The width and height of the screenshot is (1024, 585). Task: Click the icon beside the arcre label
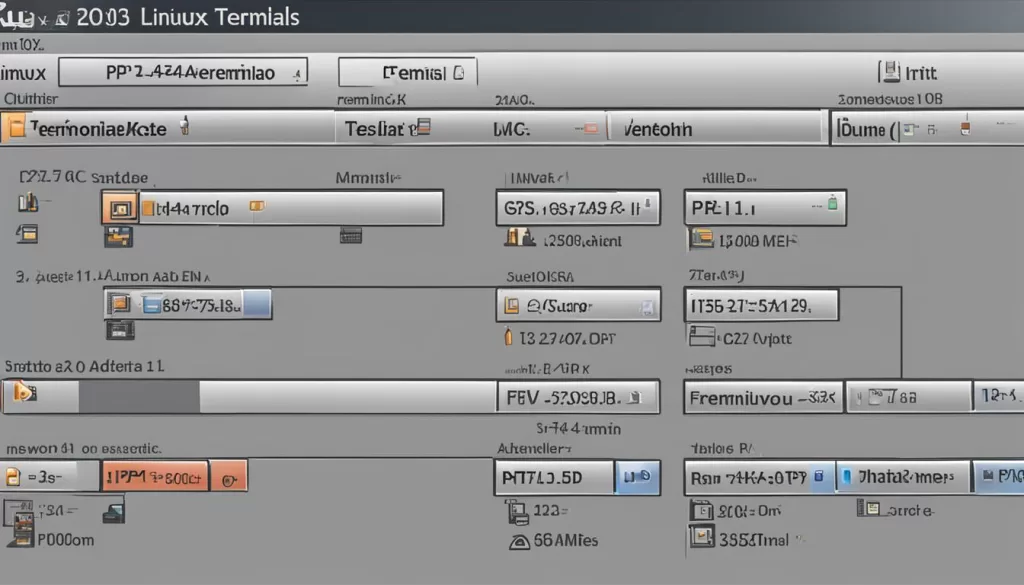[x=869, y=508]
